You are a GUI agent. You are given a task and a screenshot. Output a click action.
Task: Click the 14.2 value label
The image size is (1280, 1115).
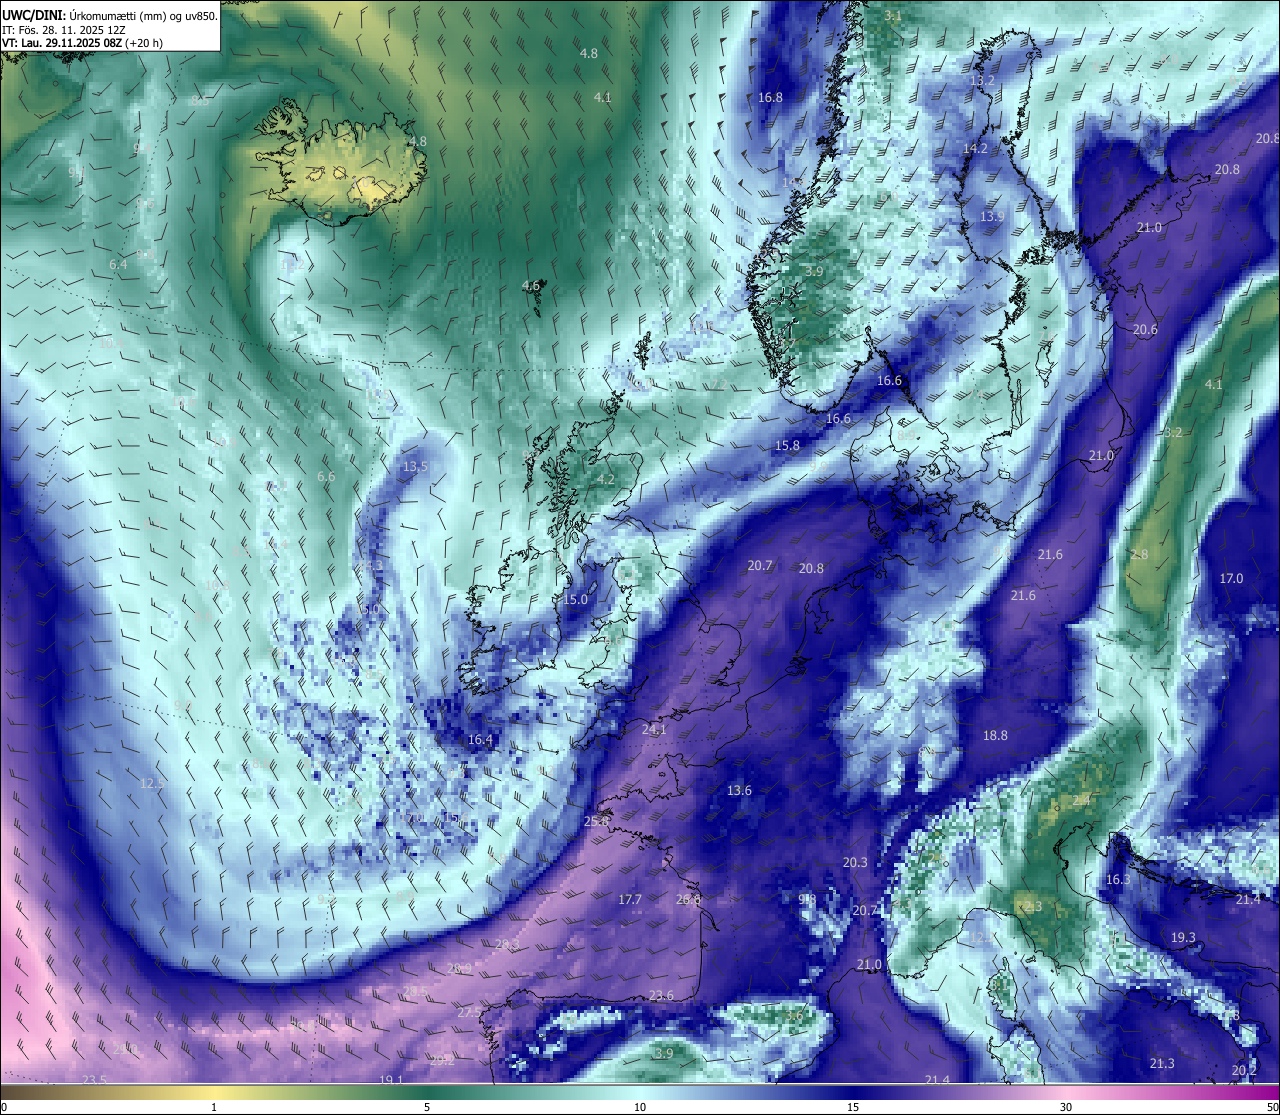point(975,148)
